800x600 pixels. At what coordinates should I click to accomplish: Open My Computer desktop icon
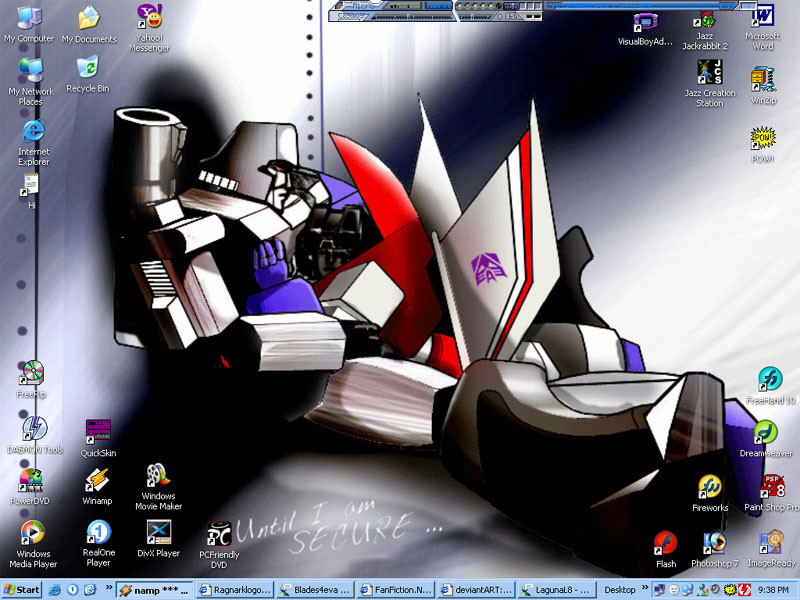[29, 24]
